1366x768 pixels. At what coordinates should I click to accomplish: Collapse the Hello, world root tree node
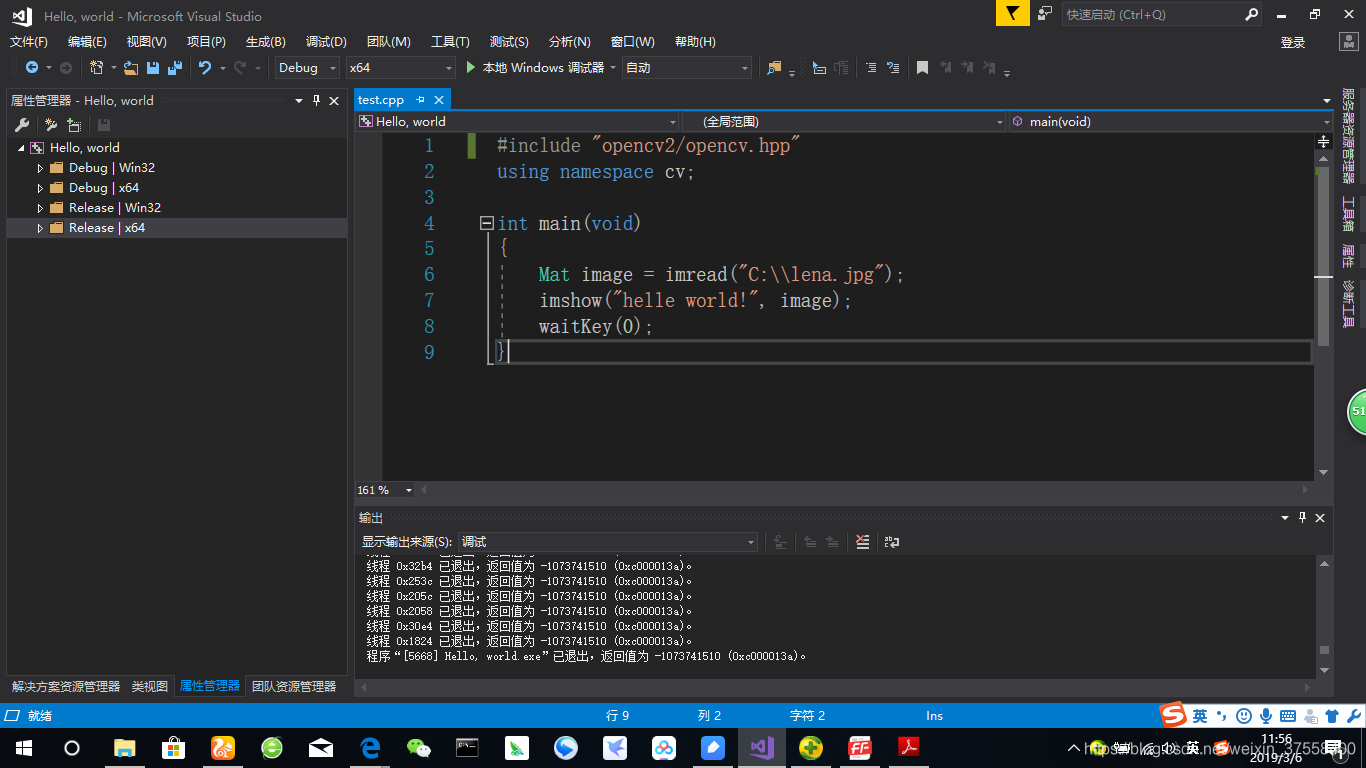tap(22, 148)
